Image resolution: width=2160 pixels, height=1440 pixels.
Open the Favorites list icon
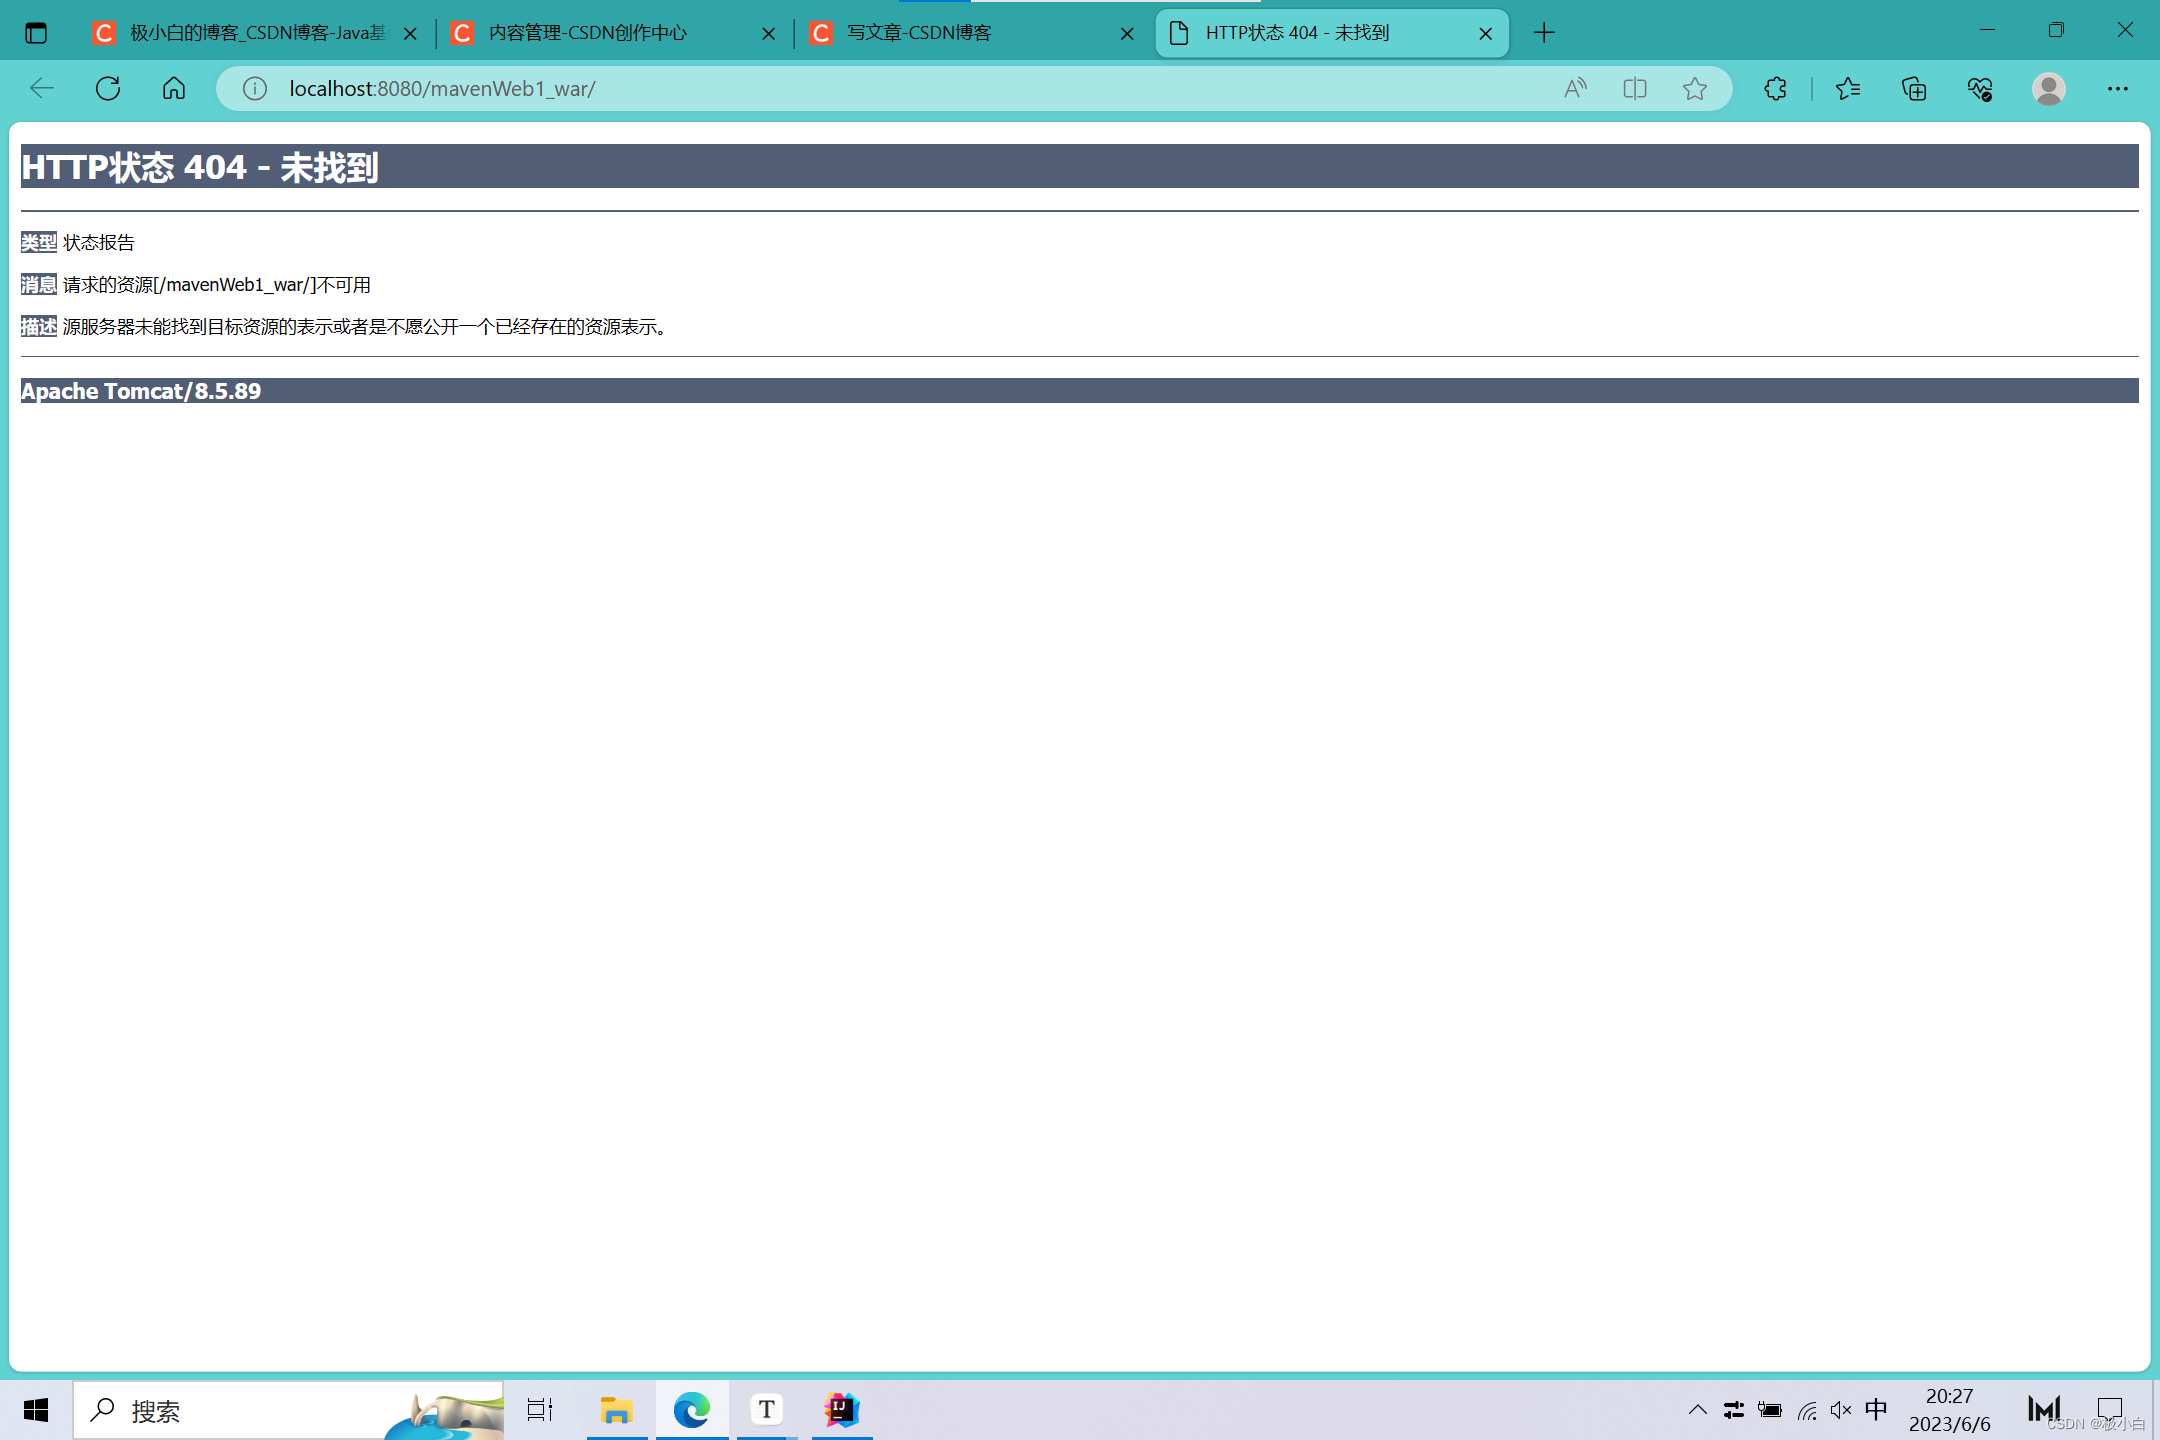[1848, 88]
